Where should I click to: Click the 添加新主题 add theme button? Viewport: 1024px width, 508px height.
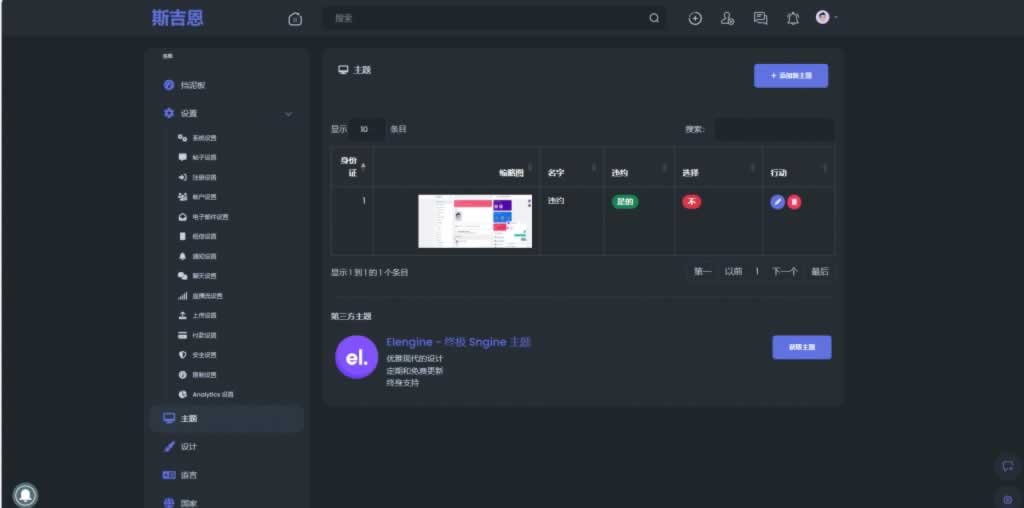(790, 76)
